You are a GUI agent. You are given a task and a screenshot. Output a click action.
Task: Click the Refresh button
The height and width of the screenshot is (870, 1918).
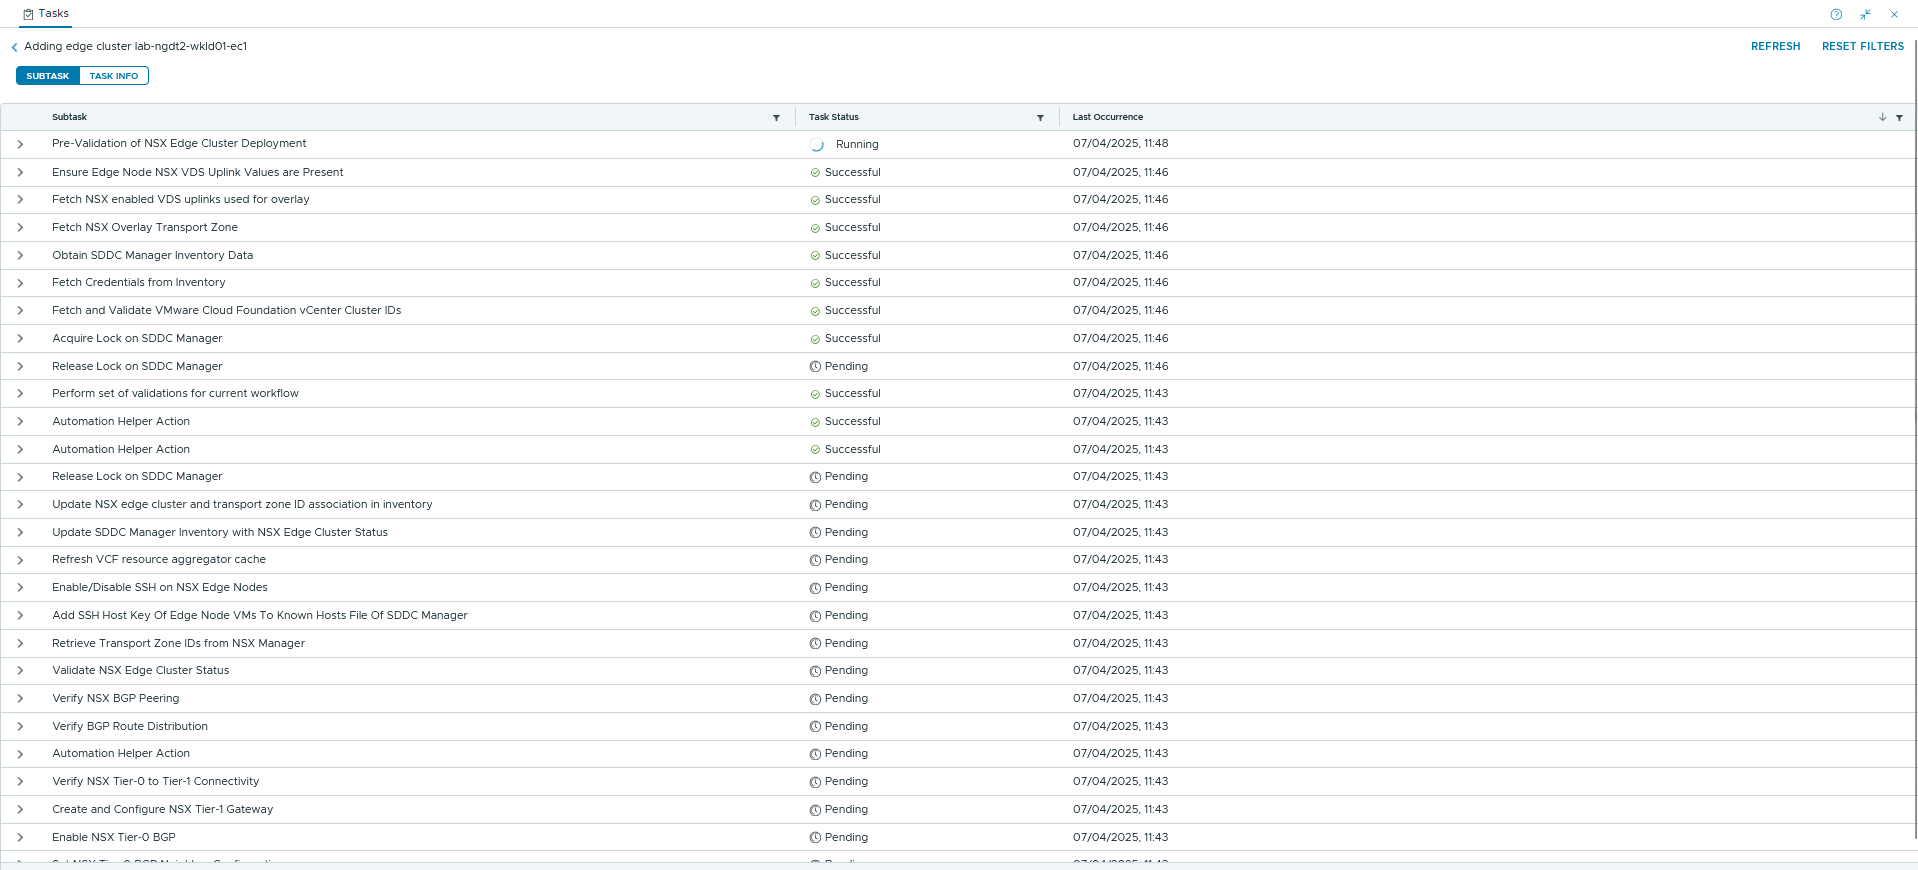(x=1775, y=47)
